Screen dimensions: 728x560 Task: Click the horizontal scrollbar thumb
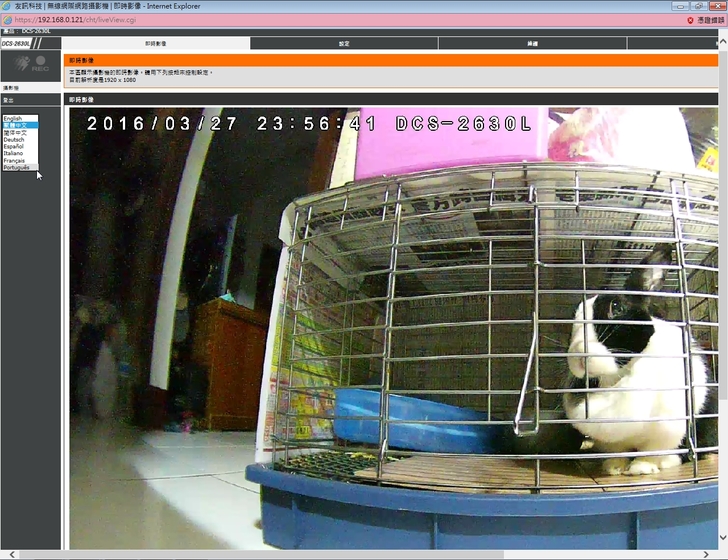pos(261,554)
